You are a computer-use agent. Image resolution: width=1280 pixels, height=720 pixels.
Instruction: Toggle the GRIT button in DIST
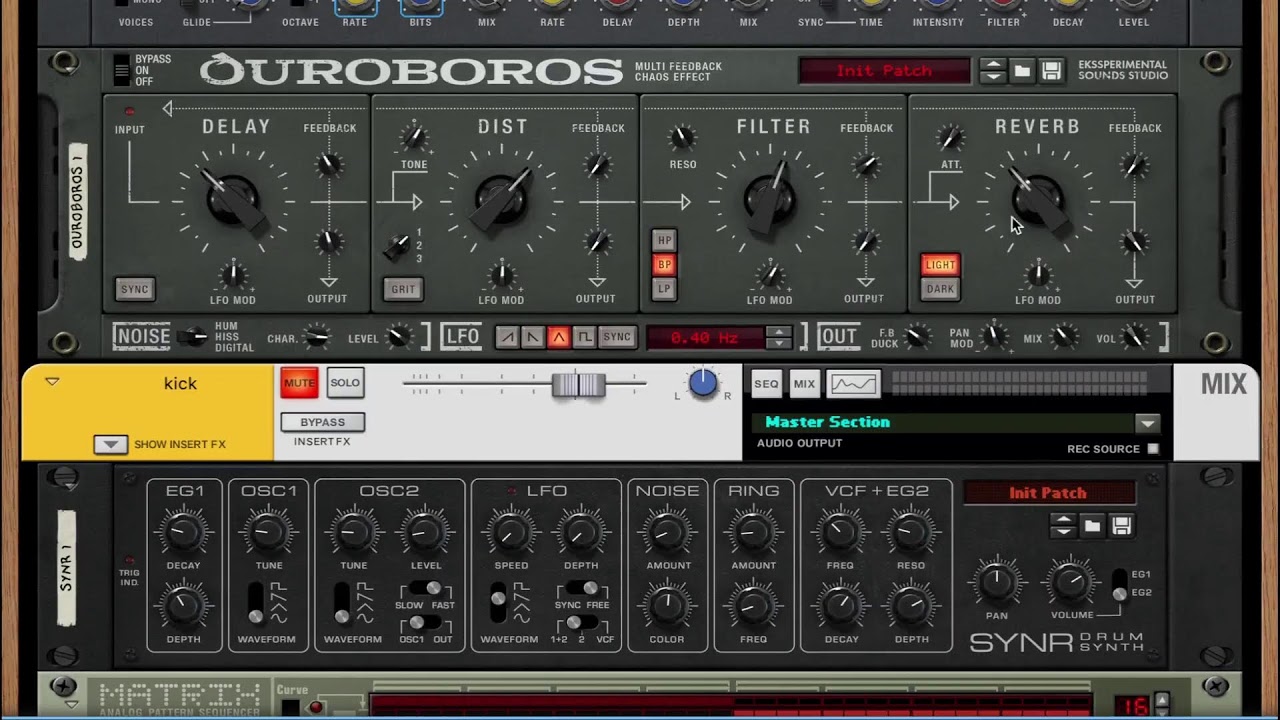[403, 289]
